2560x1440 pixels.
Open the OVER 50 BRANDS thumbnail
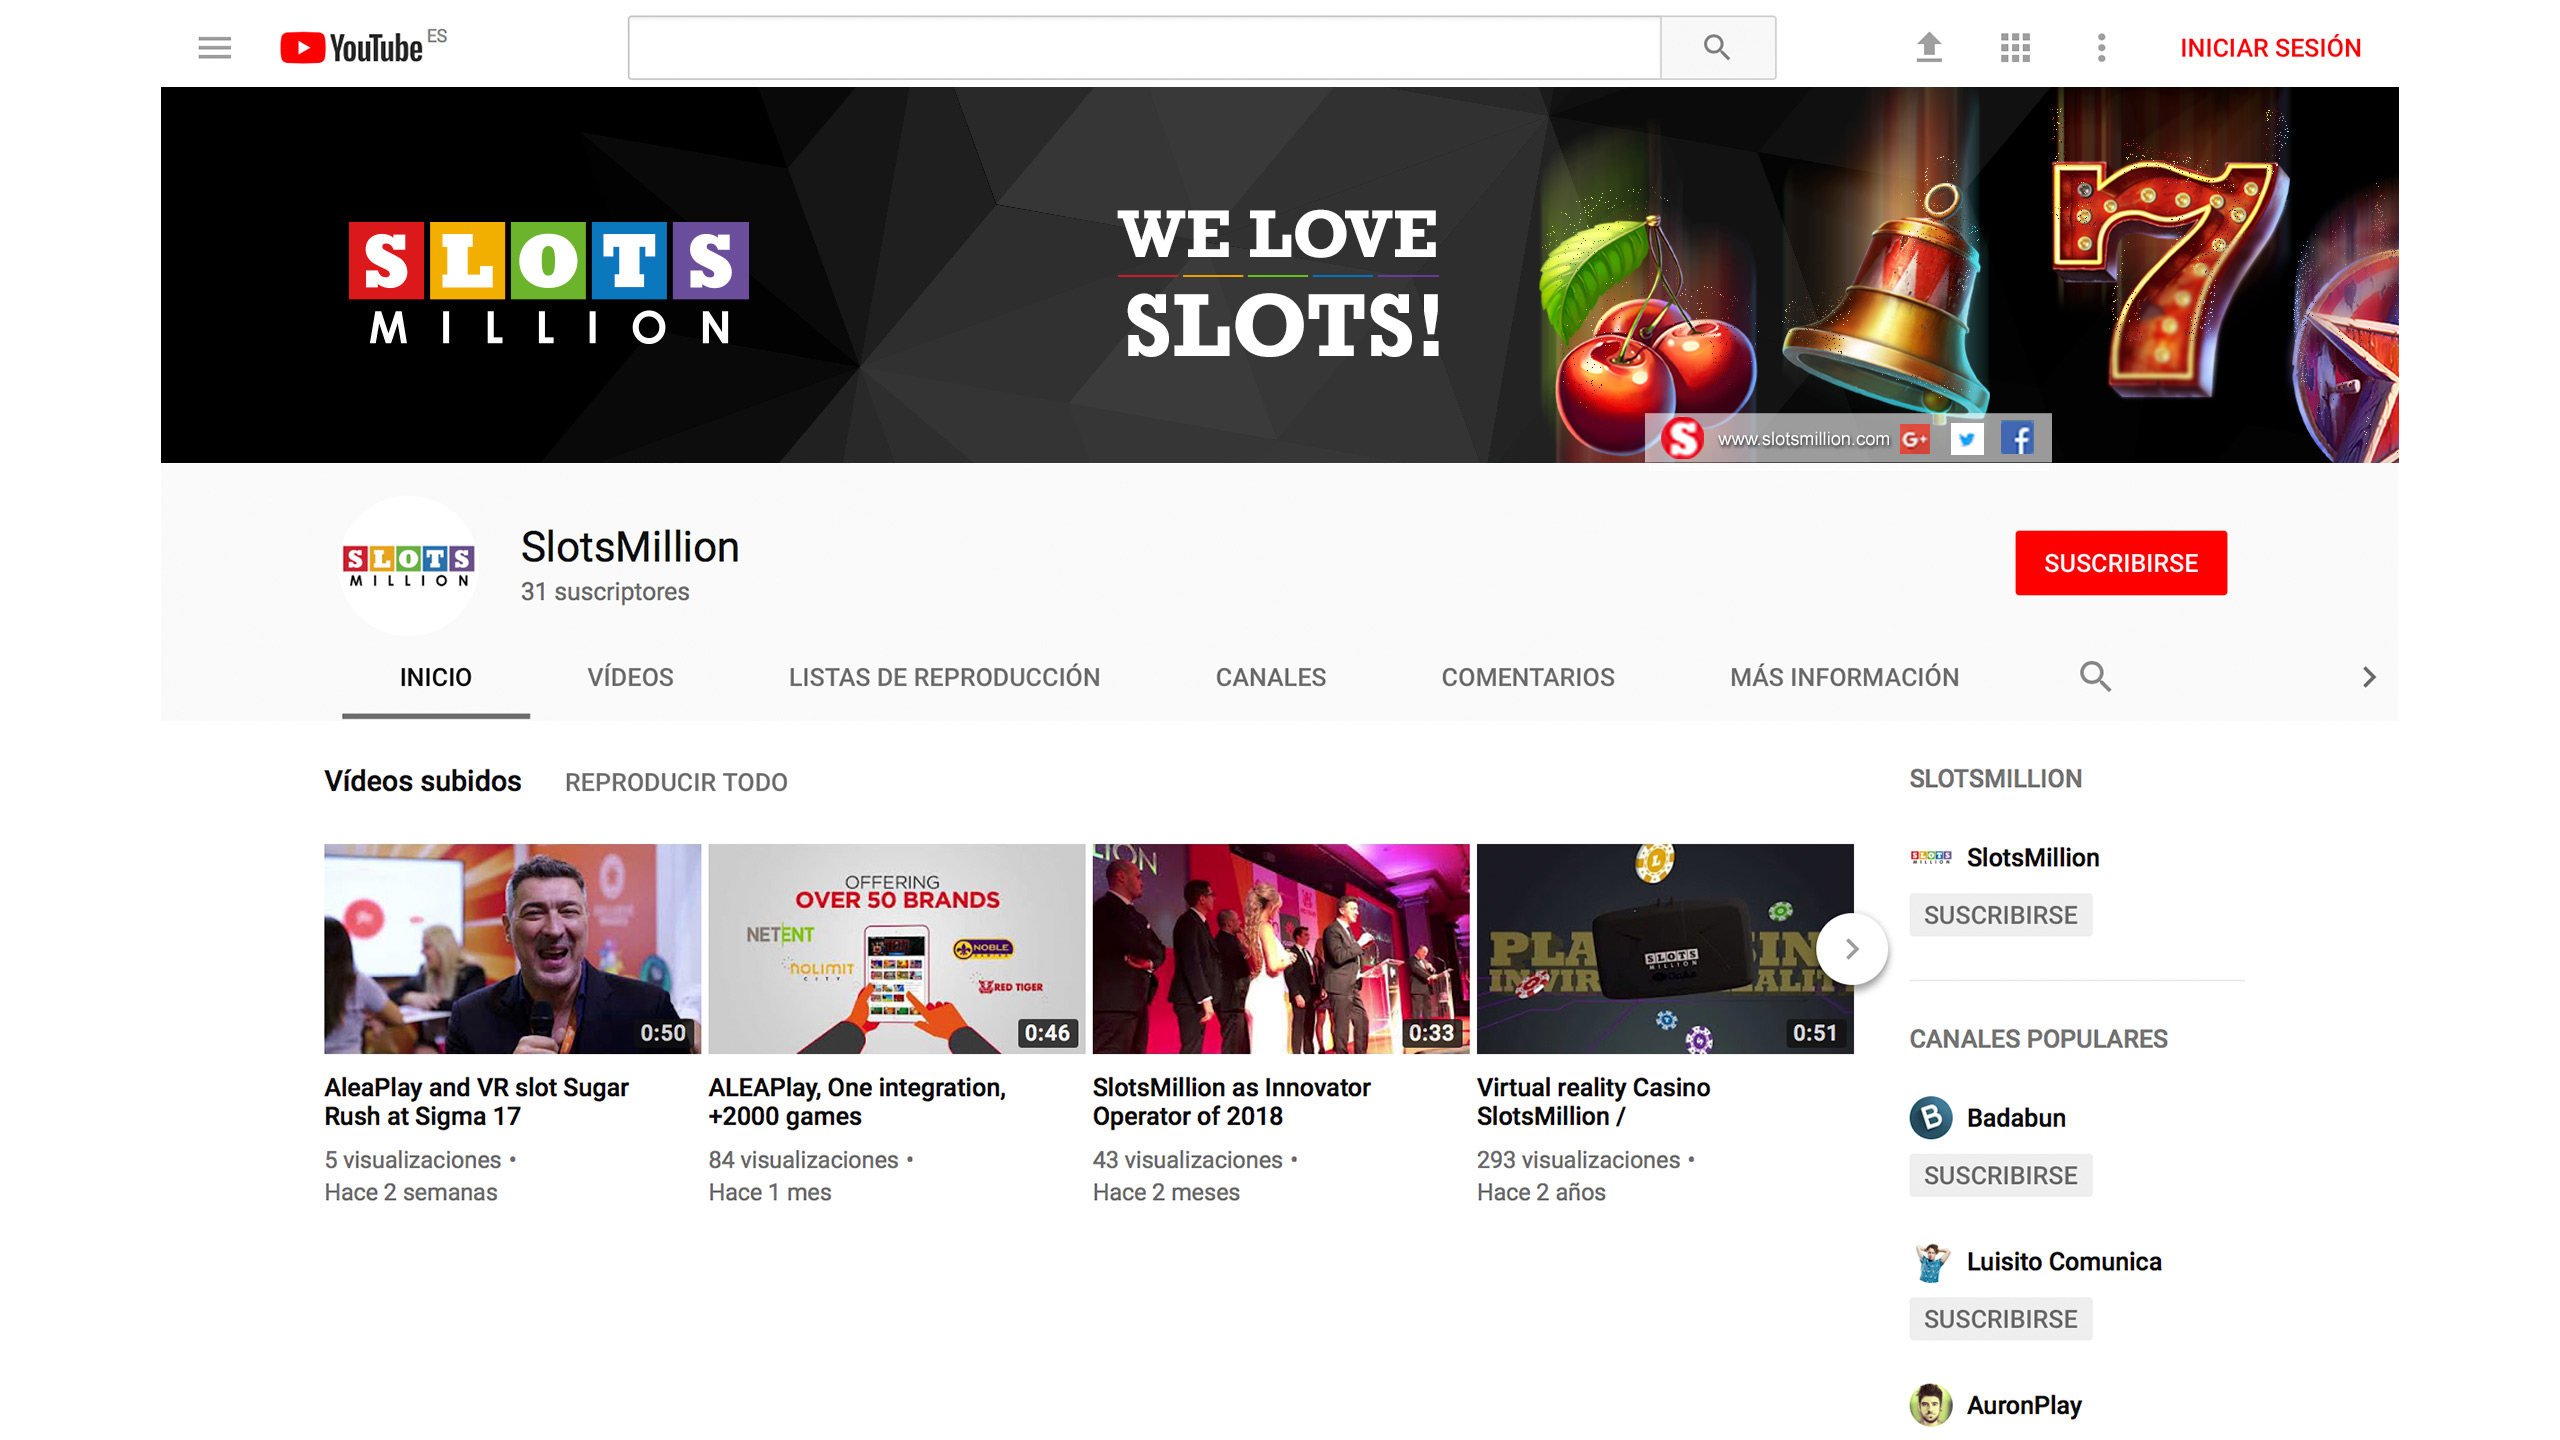click(x=896, y=948)
